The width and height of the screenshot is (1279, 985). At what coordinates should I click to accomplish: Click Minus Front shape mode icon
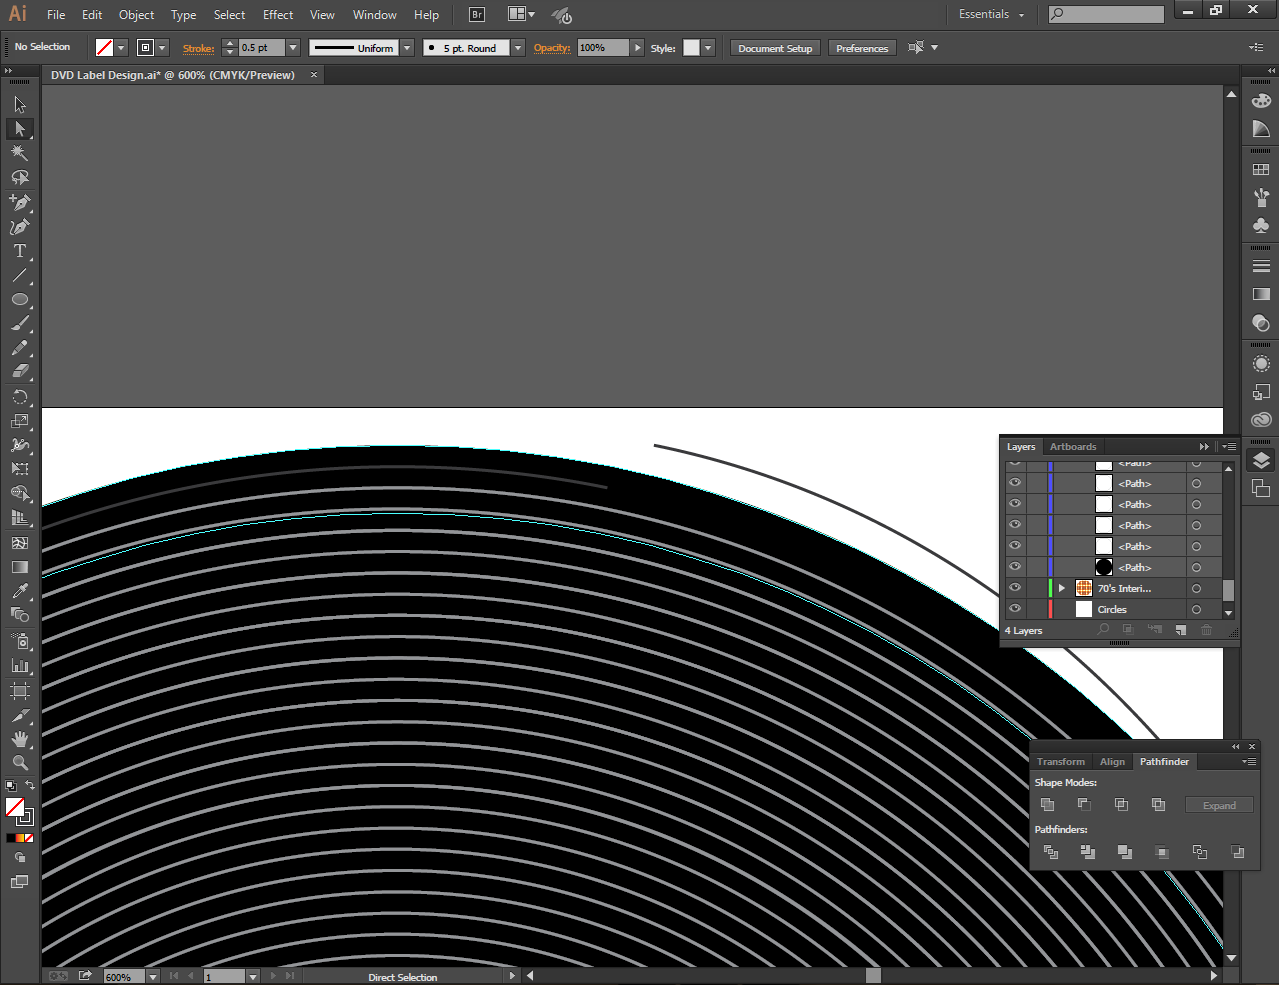pyautogui.click(x=1084, y=804)
